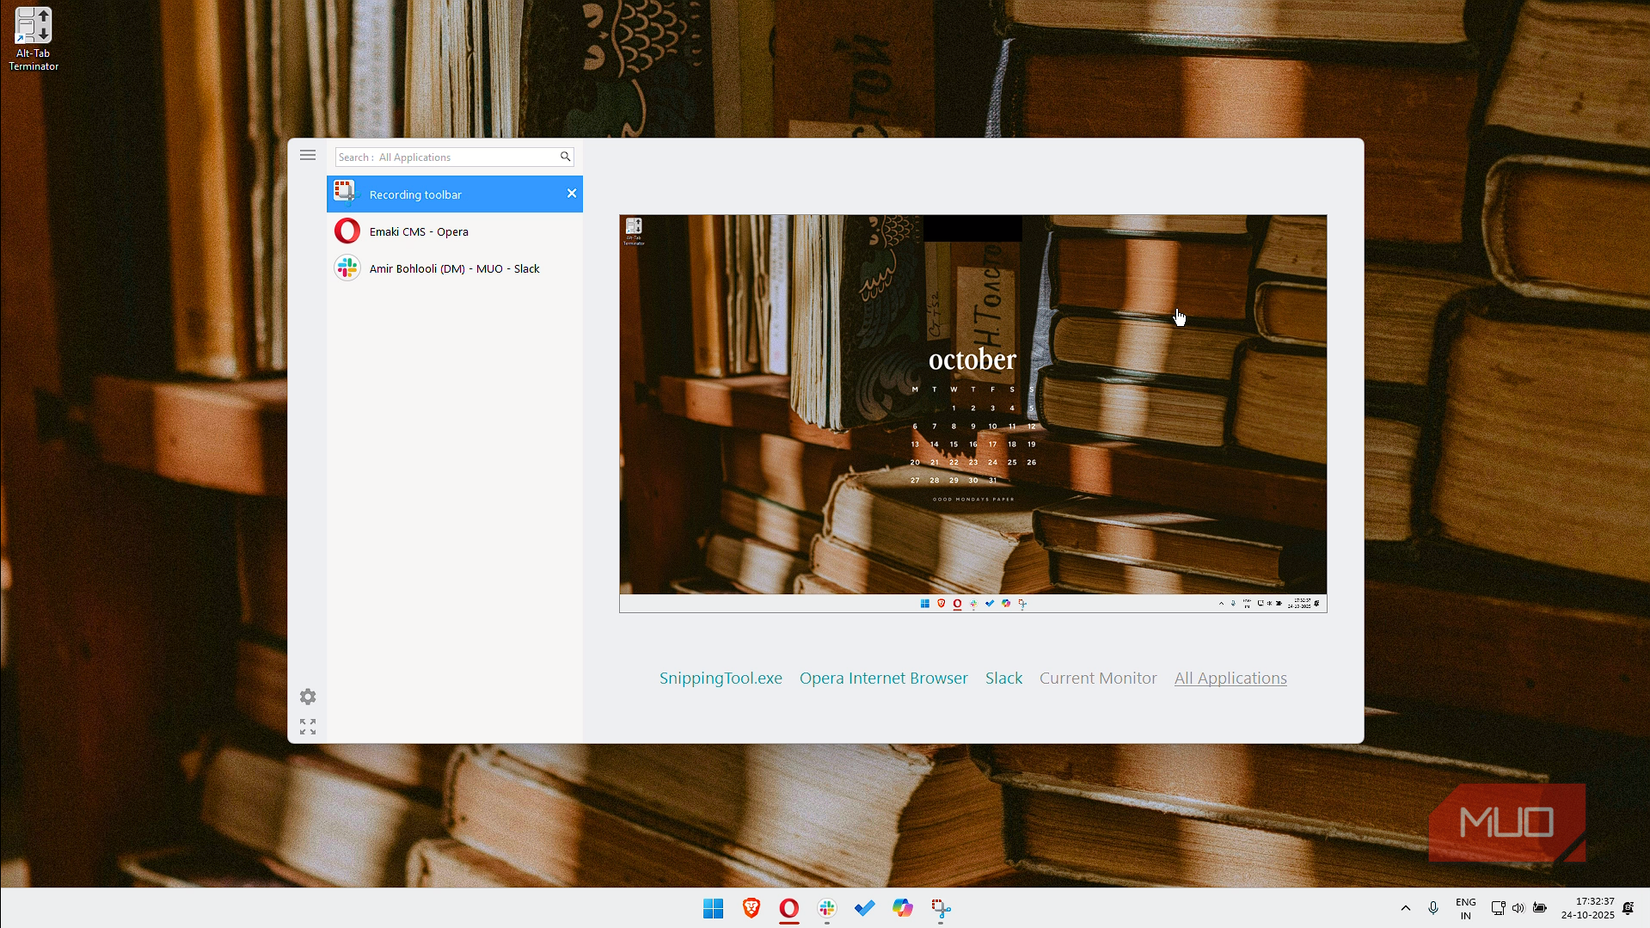The width and height of the screenshot is (1650, 928).
Task: Open Snipping Tool from the taskbar
Action: 940,908
